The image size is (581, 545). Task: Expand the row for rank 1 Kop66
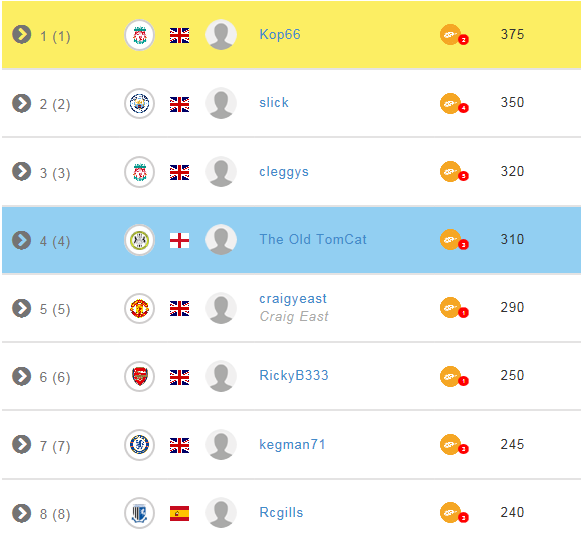click(x=21, y=35)
